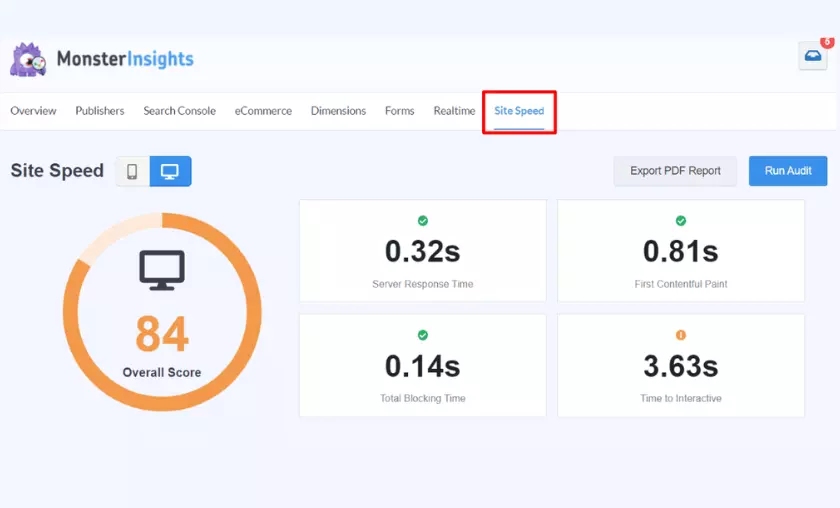Click the large monitor icon in score circle
This screenshot has width=840, height=508.
click(x=162, y=270)
